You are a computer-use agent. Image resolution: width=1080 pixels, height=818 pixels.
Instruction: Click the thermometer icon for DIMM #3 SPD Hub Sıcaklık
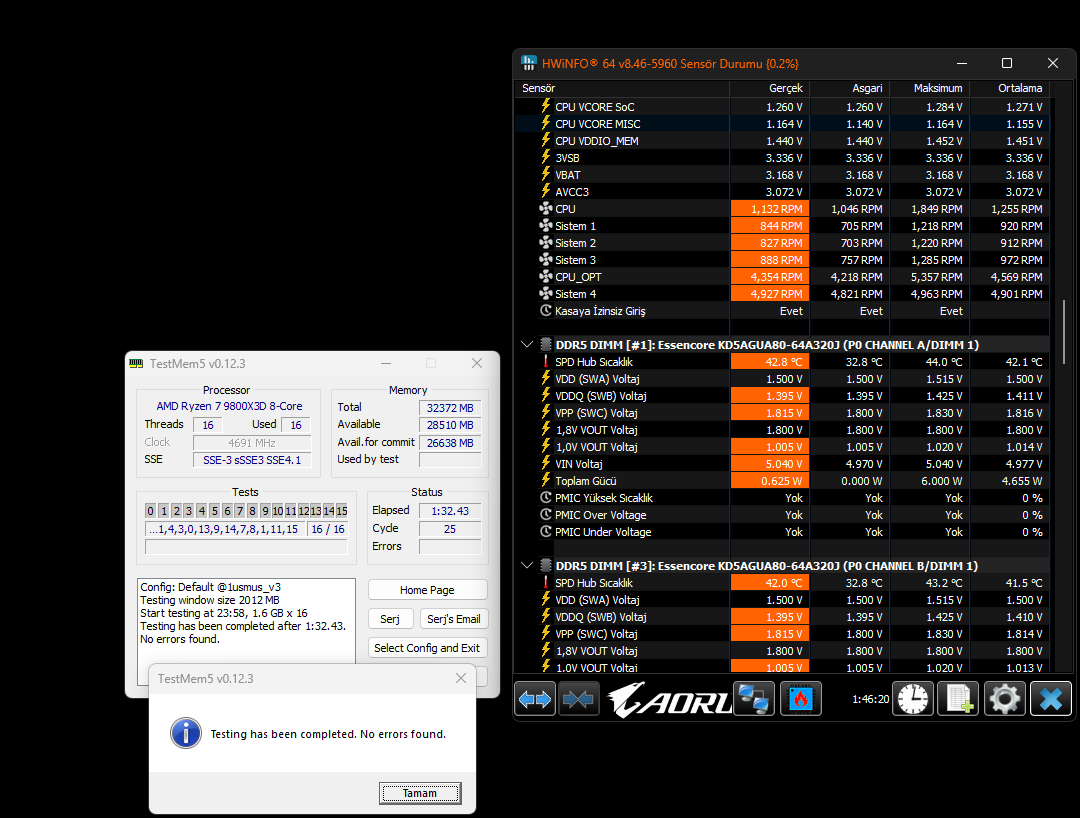coord(546,583)
